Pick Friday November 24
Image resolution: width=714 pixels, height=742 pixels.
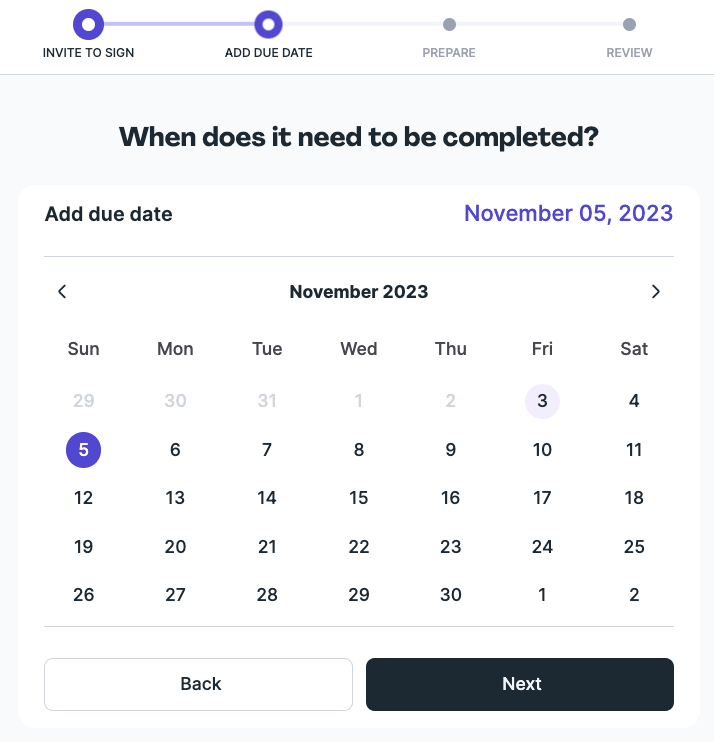[542, 547]
